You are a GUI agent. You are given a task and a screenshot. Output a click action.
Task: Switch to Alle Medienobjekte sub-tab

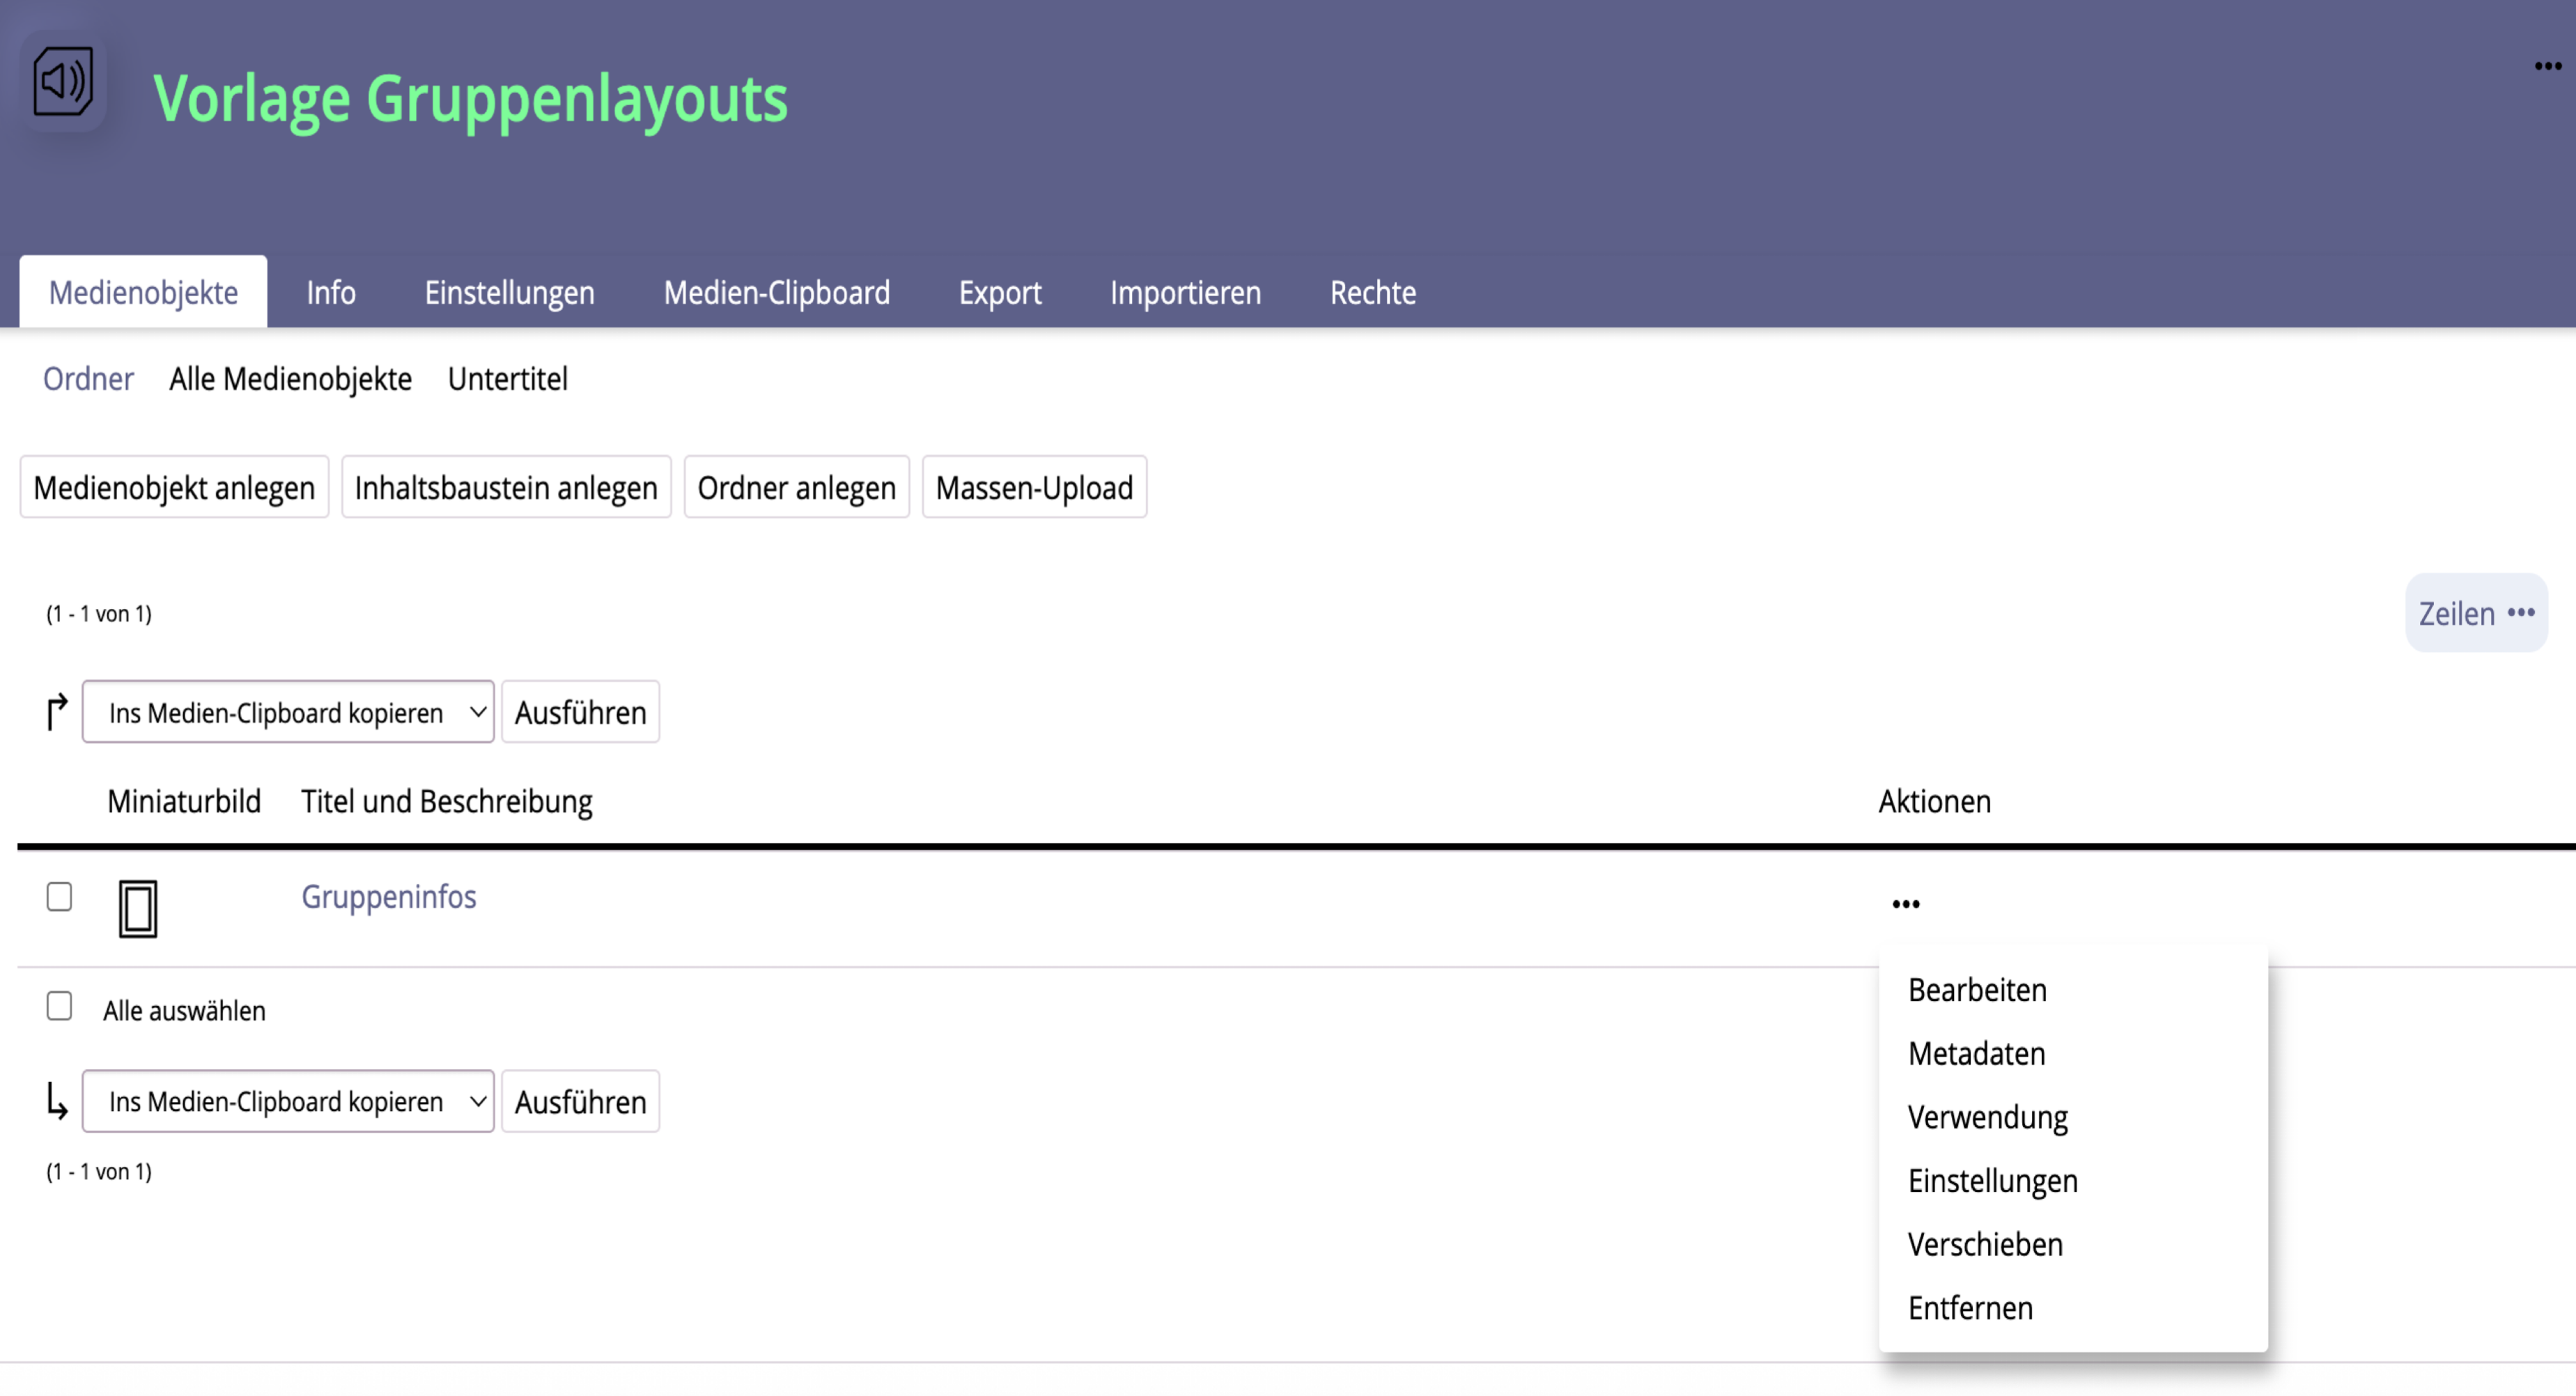pos(290,379)
